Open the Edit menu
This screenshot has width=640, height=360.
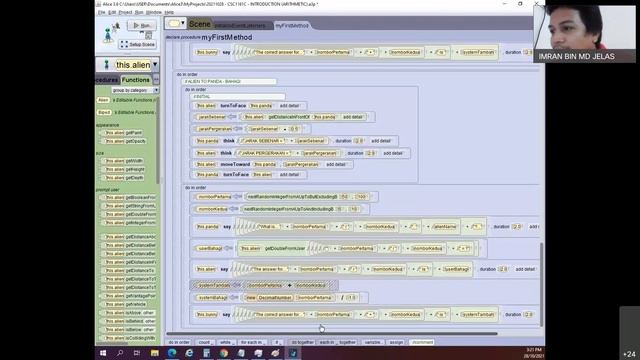112,13
